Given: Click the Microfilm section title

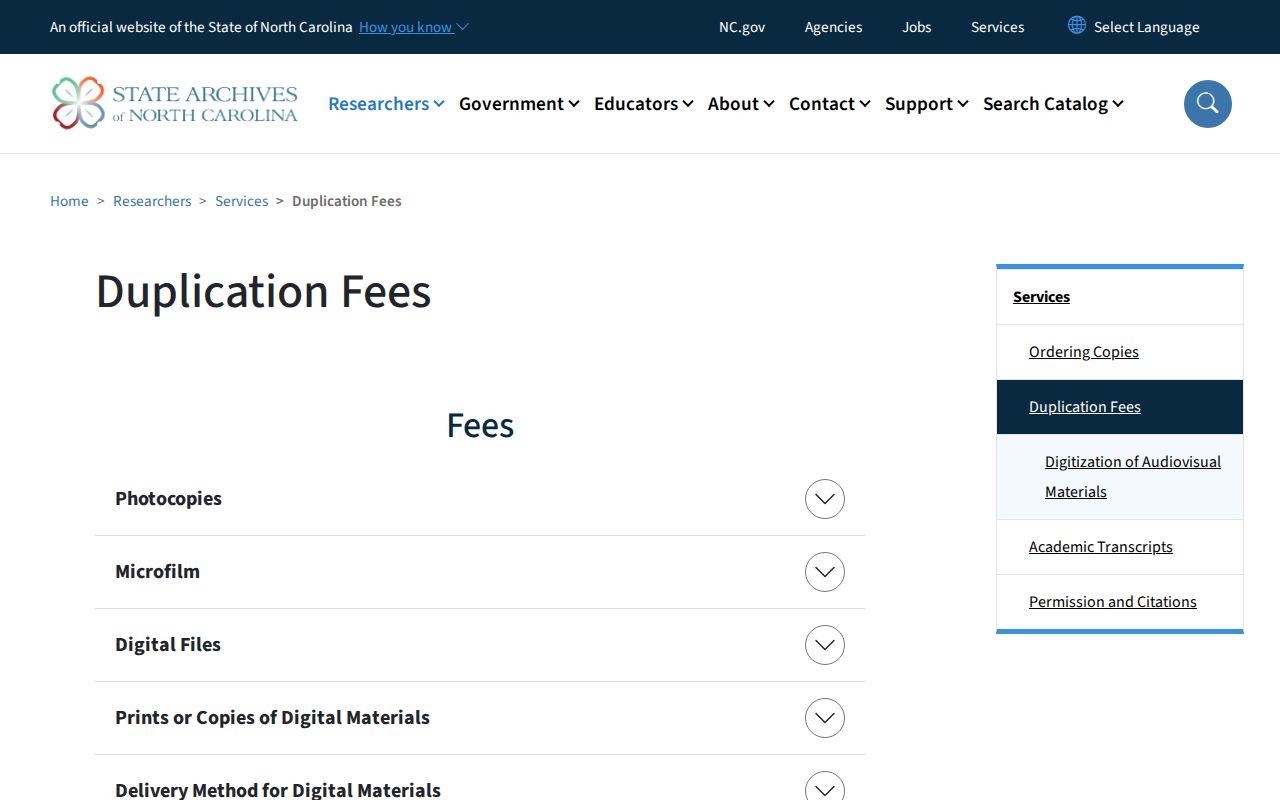Looking at the screenshot, I should pos(157,571).
